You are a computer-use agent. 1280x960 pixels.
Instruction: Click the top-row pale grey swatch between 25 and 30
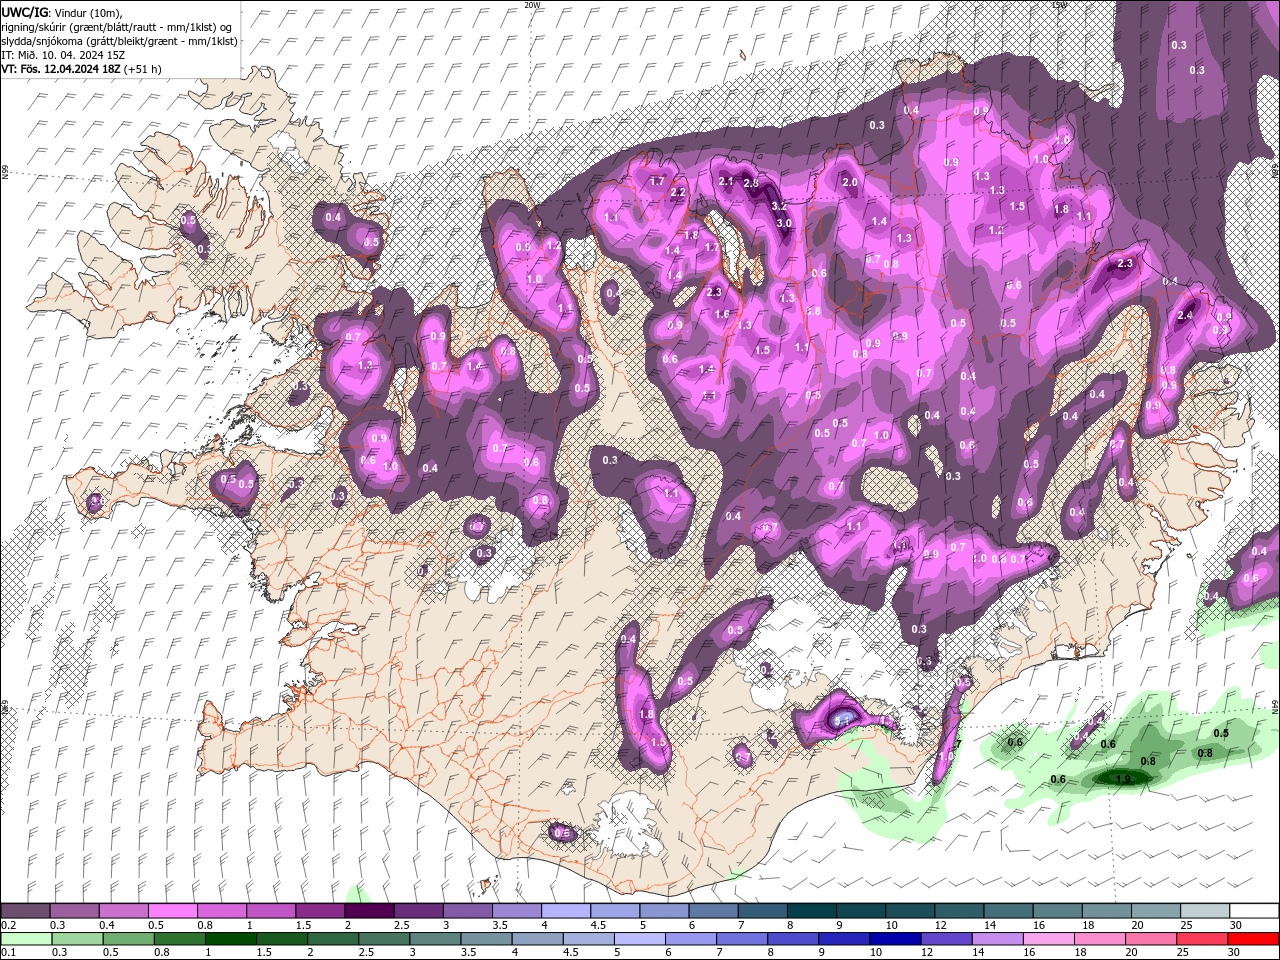[1203, 911]
